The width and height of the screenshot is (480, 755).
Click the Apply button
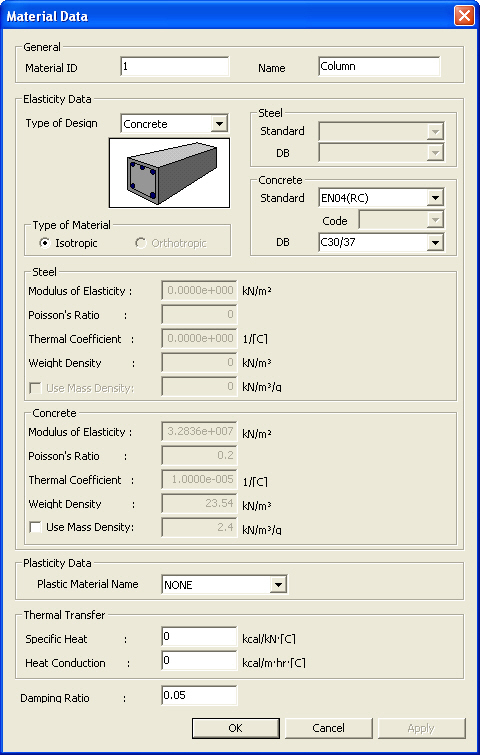[421, 728]
